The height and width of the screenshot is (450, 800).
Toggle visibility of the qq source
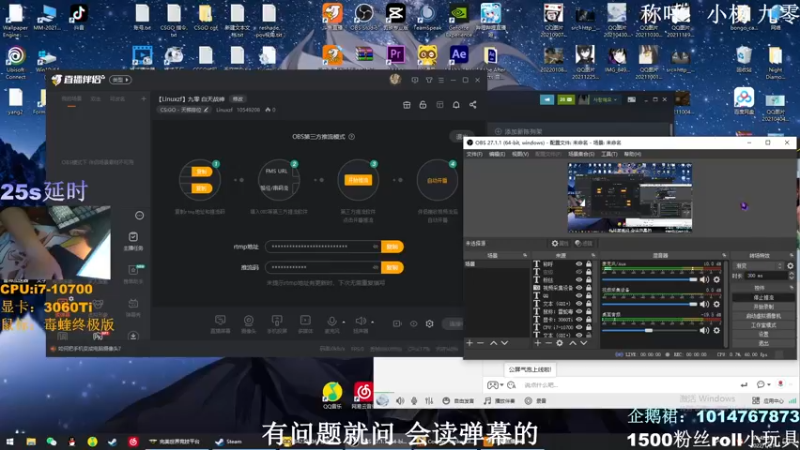(579, 295)
